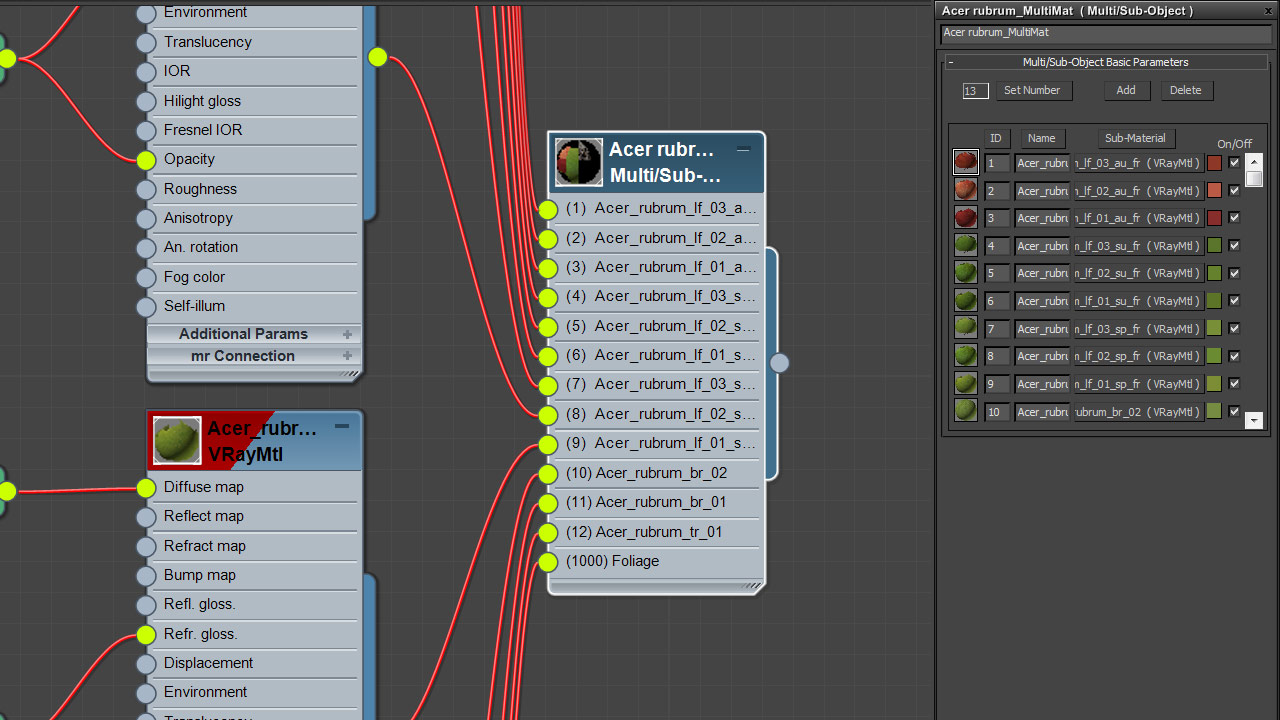Click name field of sub-material ID 4
This screenshot has height=720, width=1280.
[1042, 245]
